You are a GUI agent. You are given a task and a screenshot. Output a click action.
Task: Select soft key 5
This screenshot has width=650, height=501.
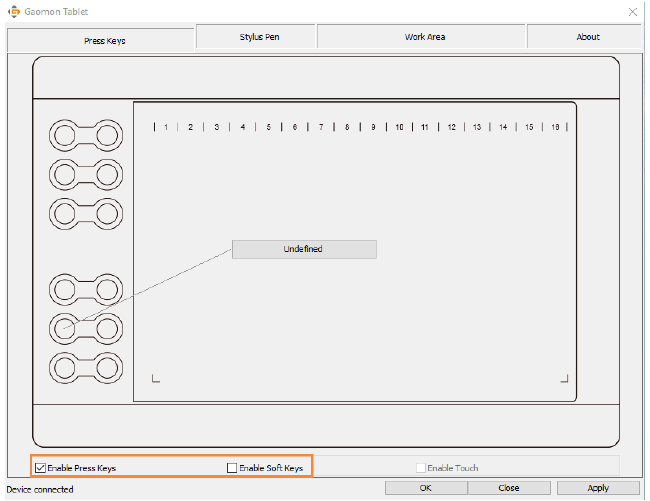pos(269,127)
